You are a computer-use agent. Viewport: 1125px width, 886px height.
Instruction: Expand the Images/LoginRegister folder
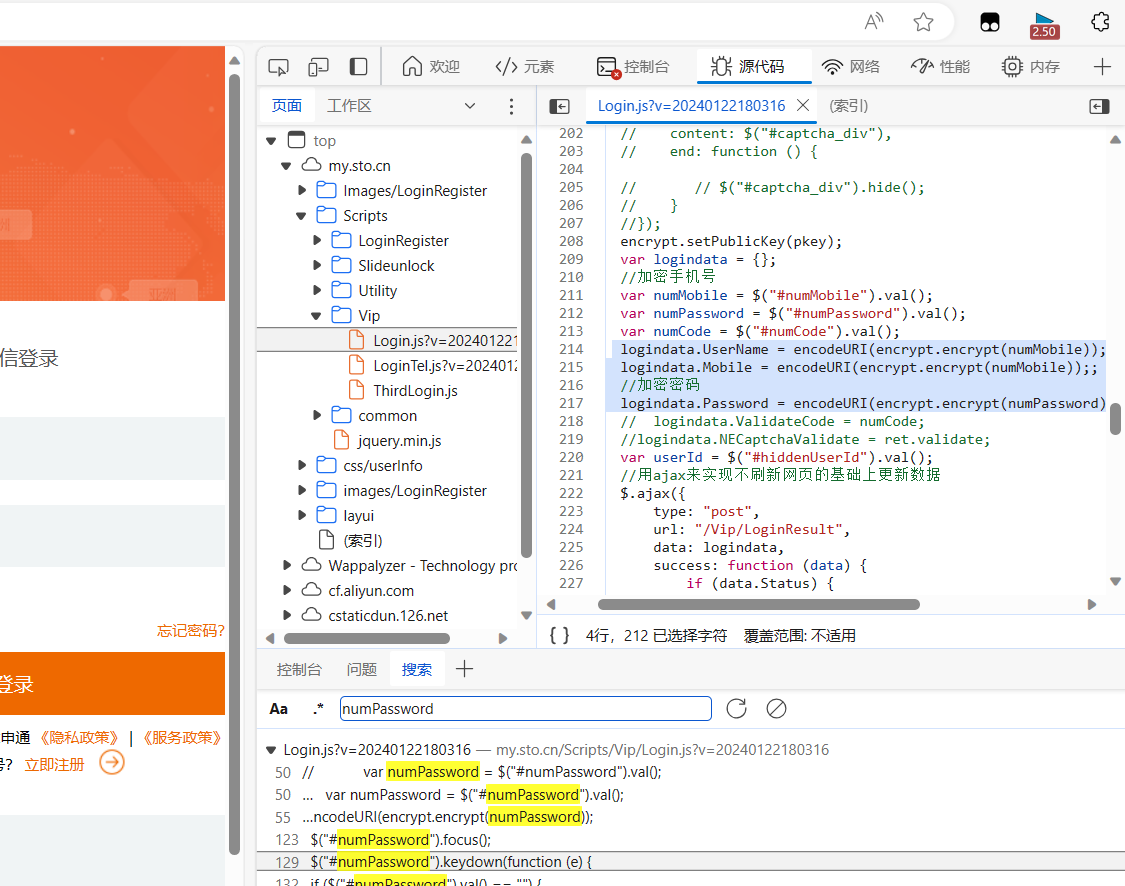pyautogui.click(x=302, y=191)
